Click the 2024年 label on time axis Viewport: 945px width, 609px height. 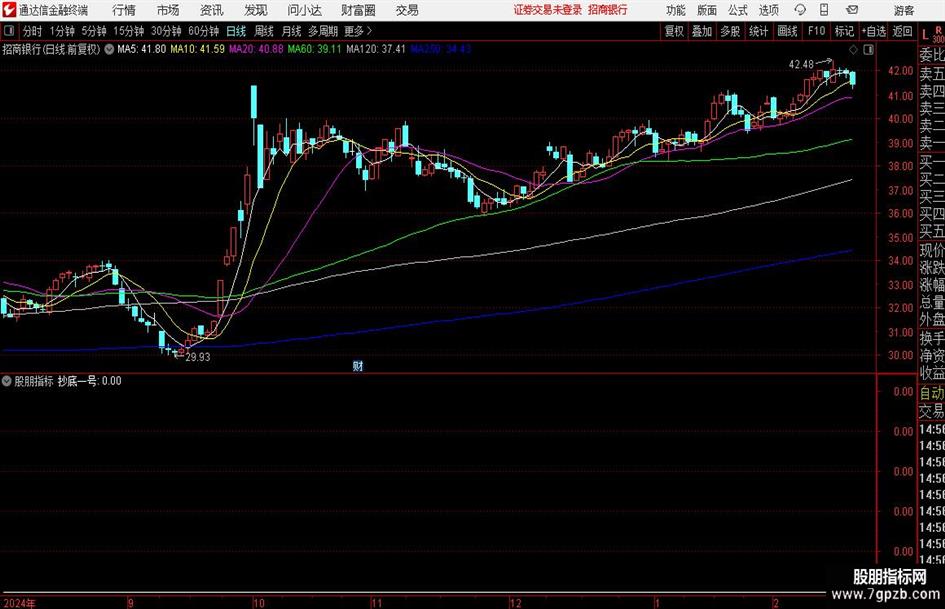pyautogui.click(x=19, y=603)
